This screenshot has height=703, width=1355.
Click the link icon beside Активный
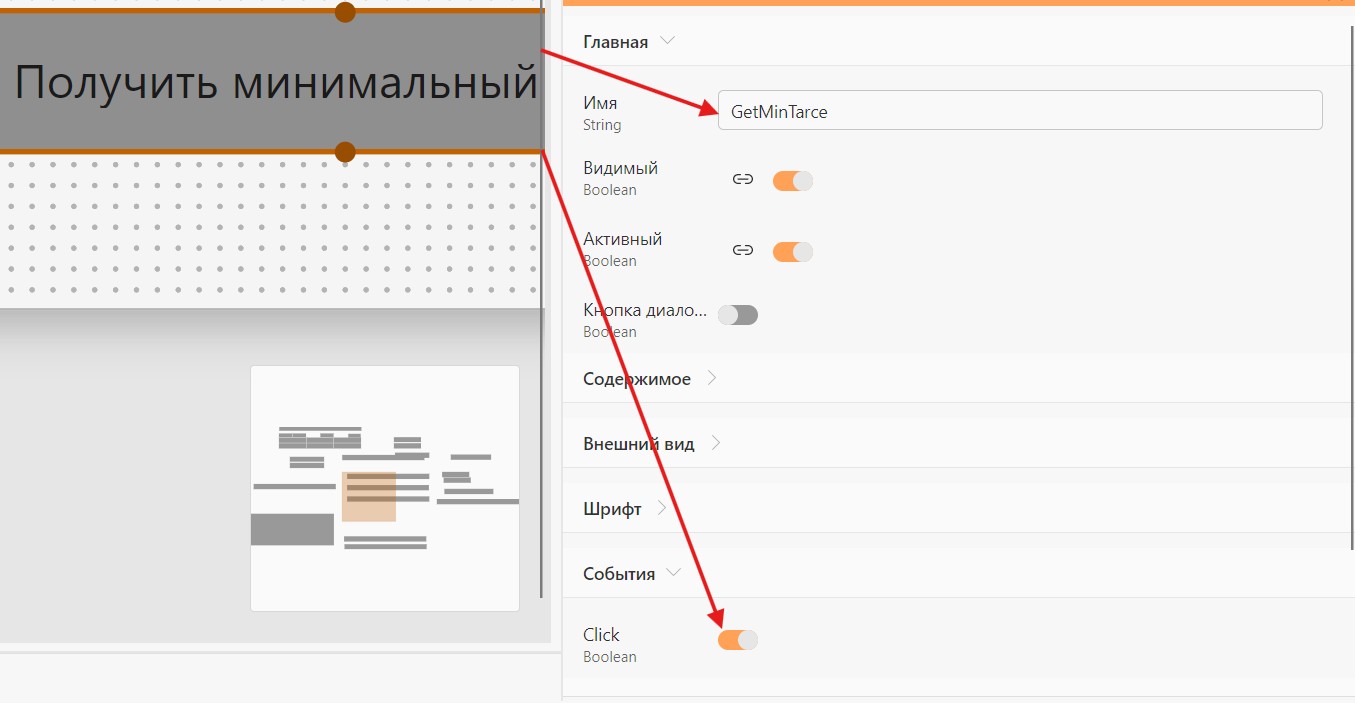[x=742, y=251]
